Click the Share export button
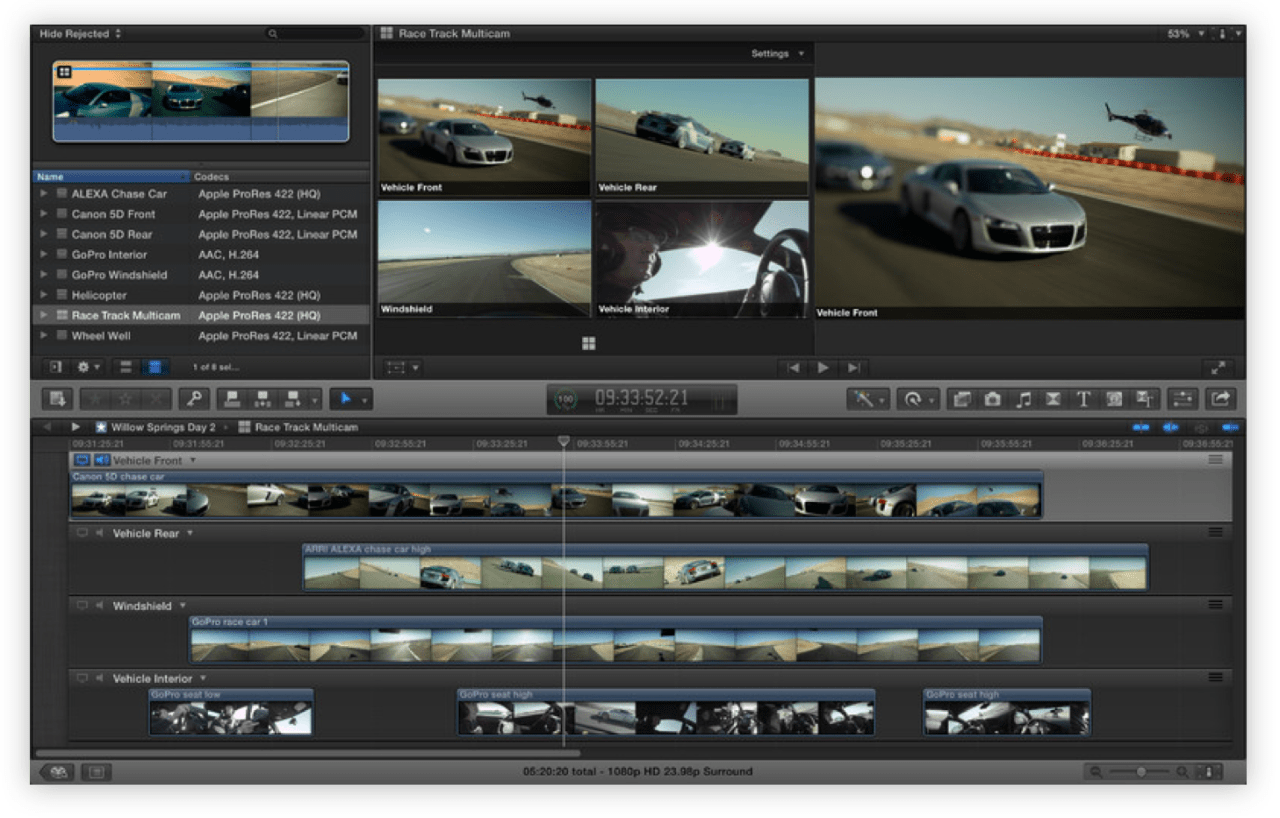The width and height of the screenshot is (1280, 818). 1221,399
